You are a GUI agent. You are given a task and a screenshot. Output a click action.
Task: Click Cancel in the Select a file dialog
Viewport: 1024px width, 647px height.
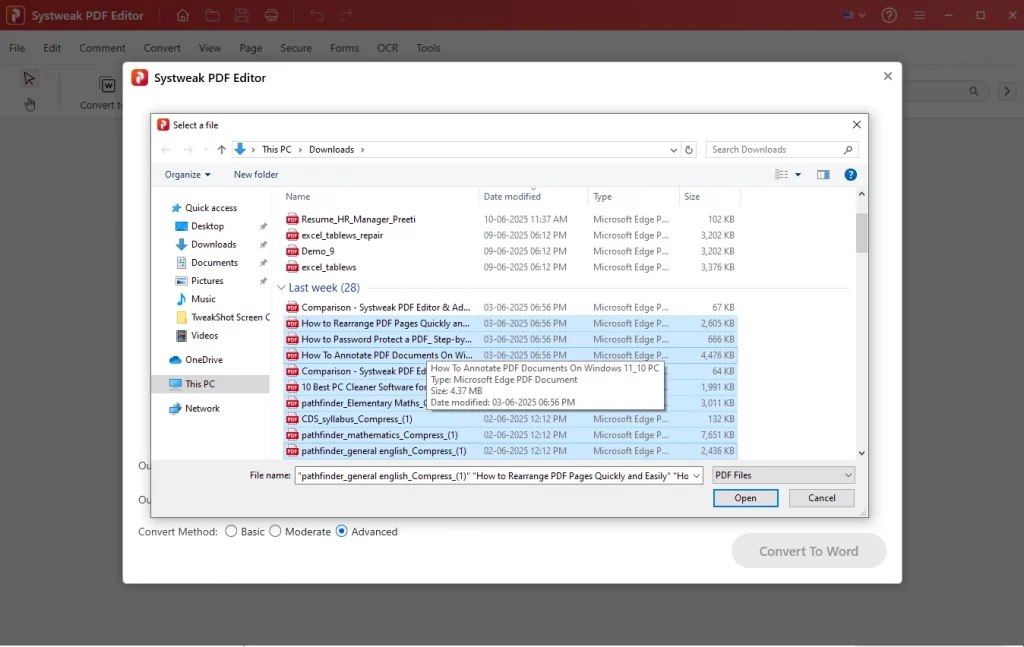coord(822,497)
